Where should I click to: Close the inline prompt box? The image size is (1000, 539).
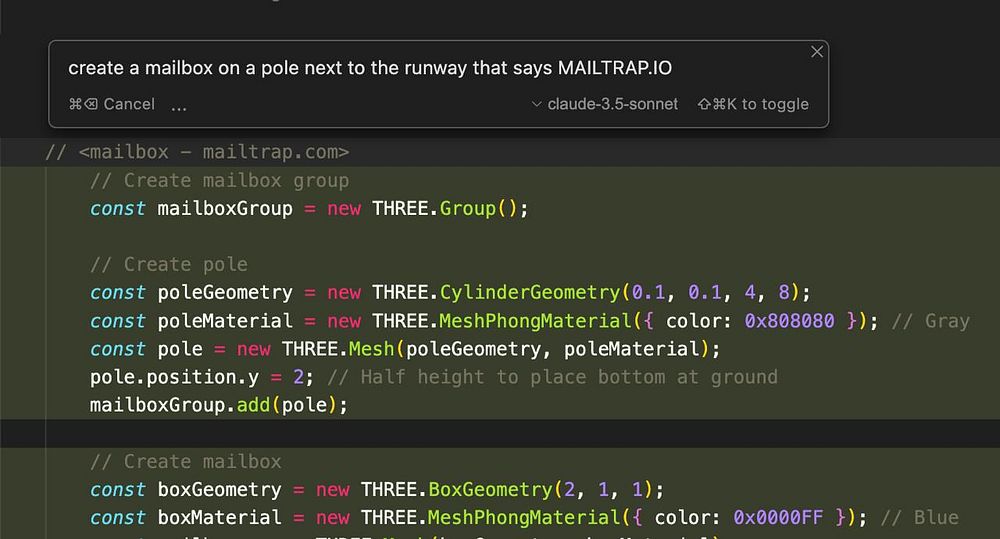tap(816, 52)
